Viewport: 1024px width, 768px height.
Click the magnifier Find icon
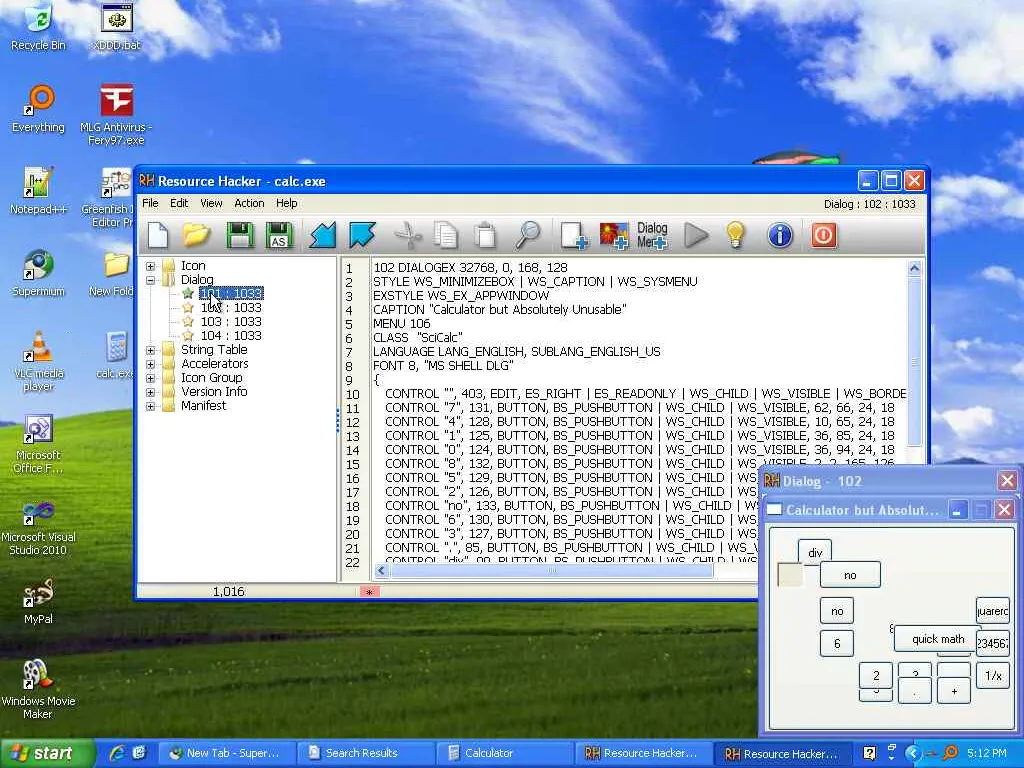(528, 235)
